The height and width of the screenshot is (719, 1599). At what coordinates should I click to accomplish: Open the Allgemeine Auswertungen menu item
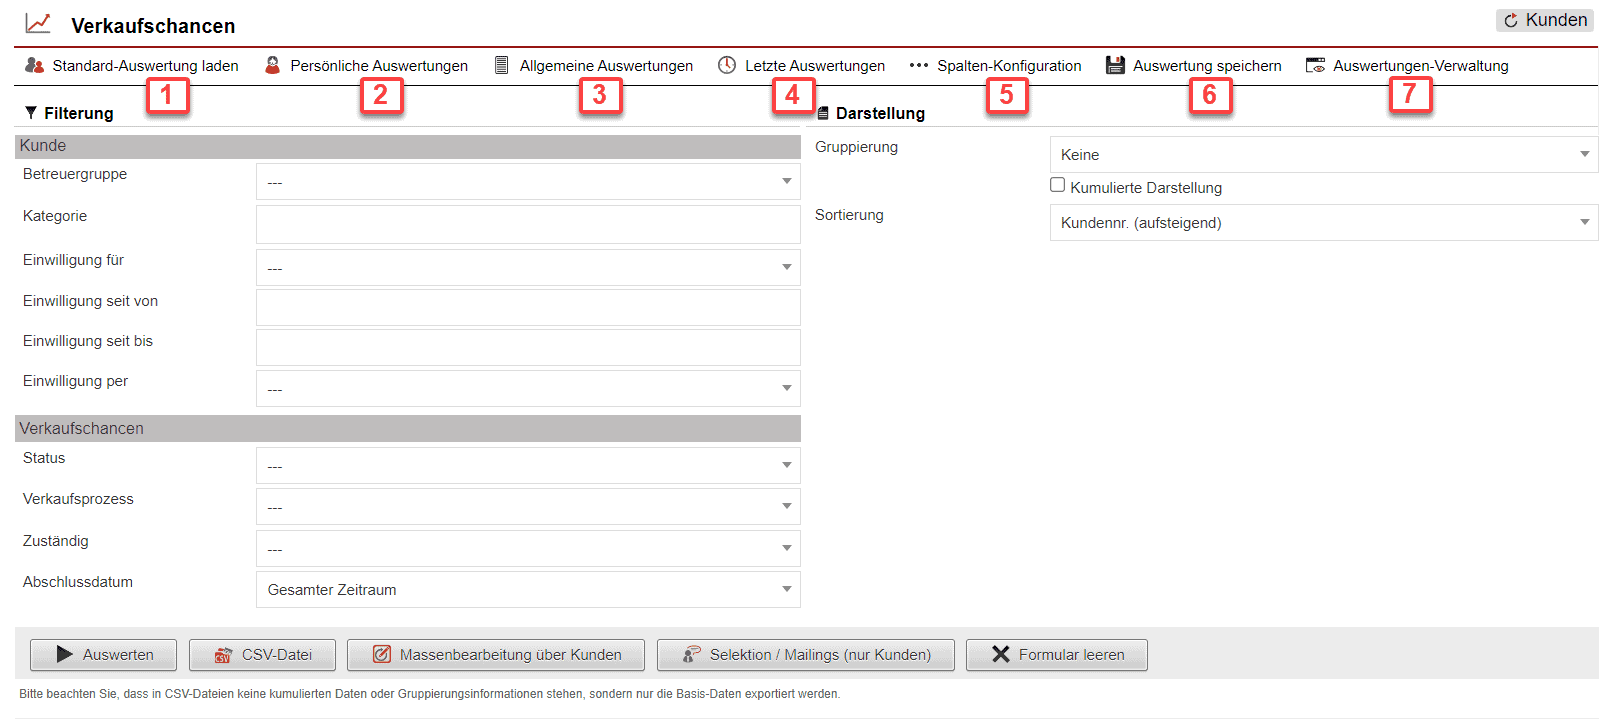[x=606, y=66]
